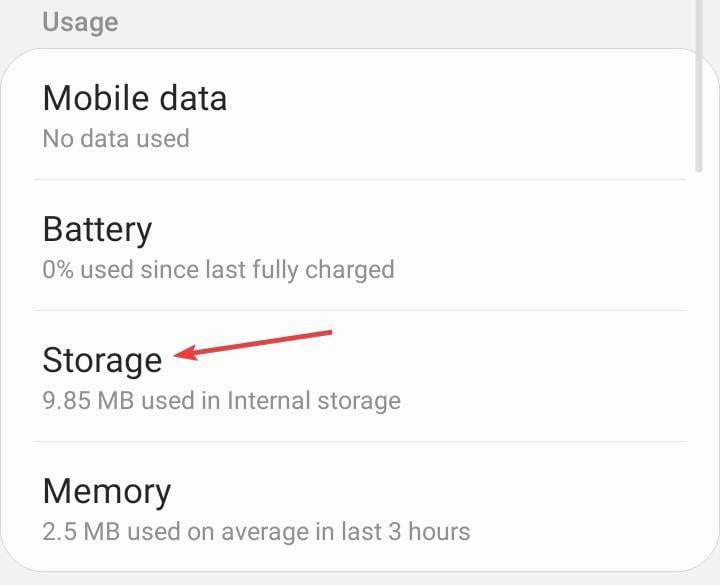The image size is (720, 585).
Task: Open the Memory usage entry
Action: 107,491
